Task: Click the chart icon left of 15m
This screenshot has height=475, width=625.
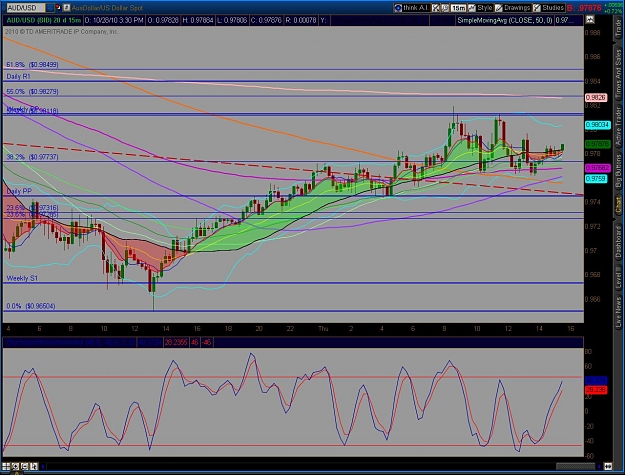Action: tap(445, 8)
